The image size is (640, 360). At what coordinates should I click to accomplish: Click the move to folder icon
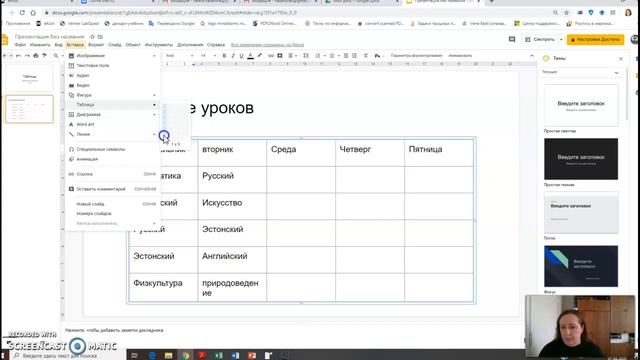tap(100, 37)
